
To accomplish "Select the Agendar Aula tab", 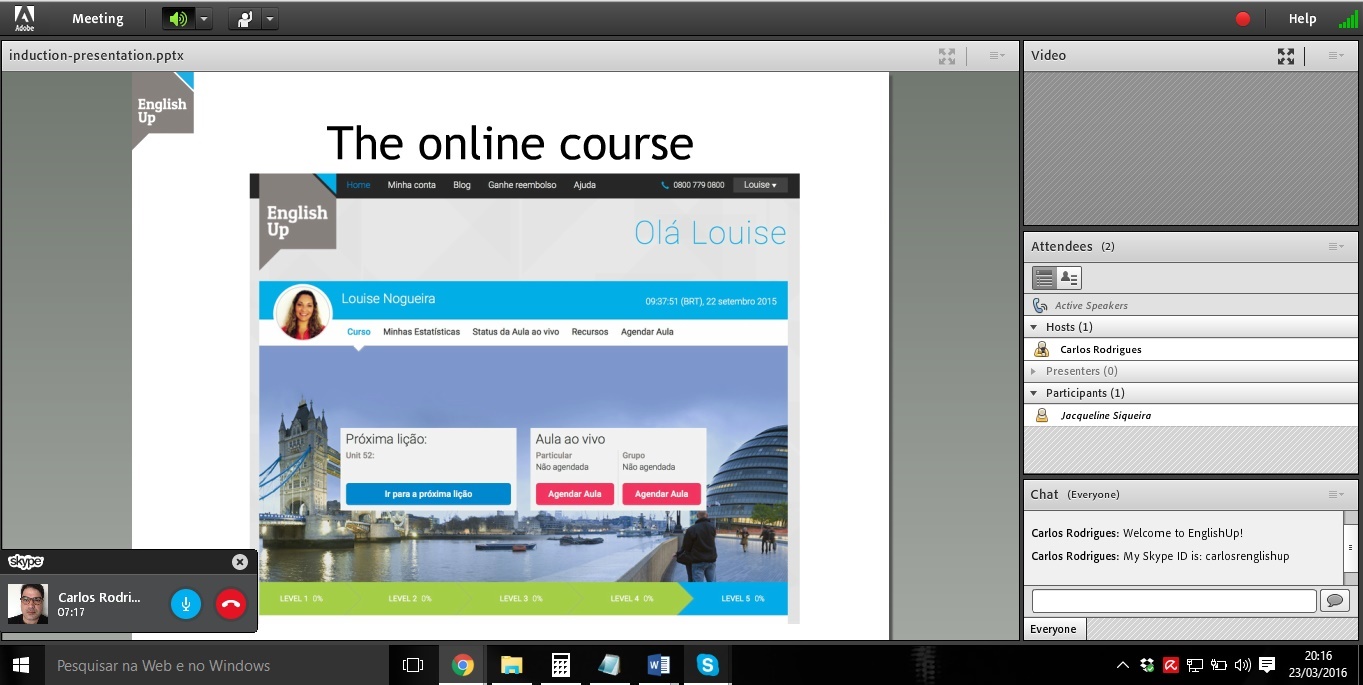I will pyautogui.click(x=647, y=331).
